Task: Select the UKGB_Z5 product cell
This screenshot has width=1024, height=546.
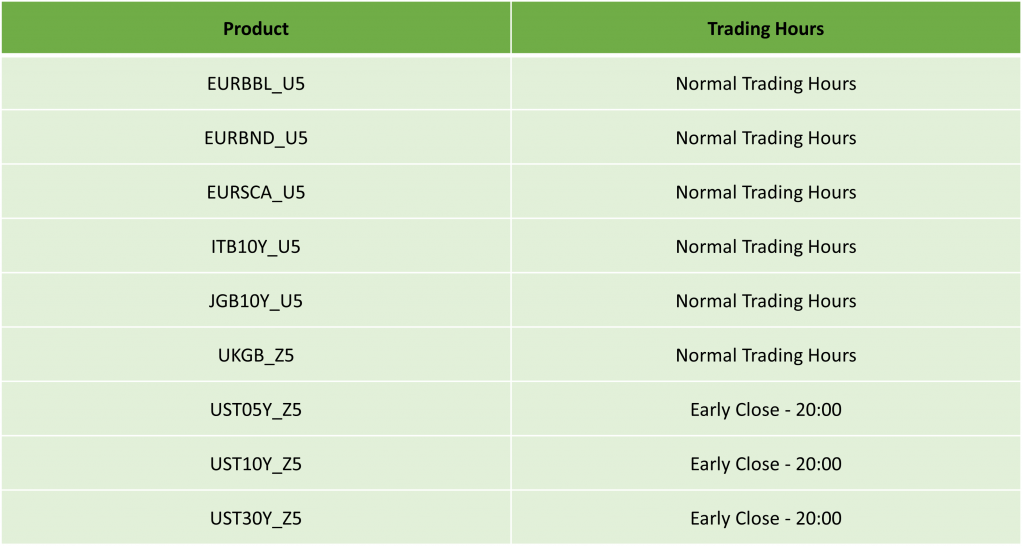Action: [x=256, y=355]
